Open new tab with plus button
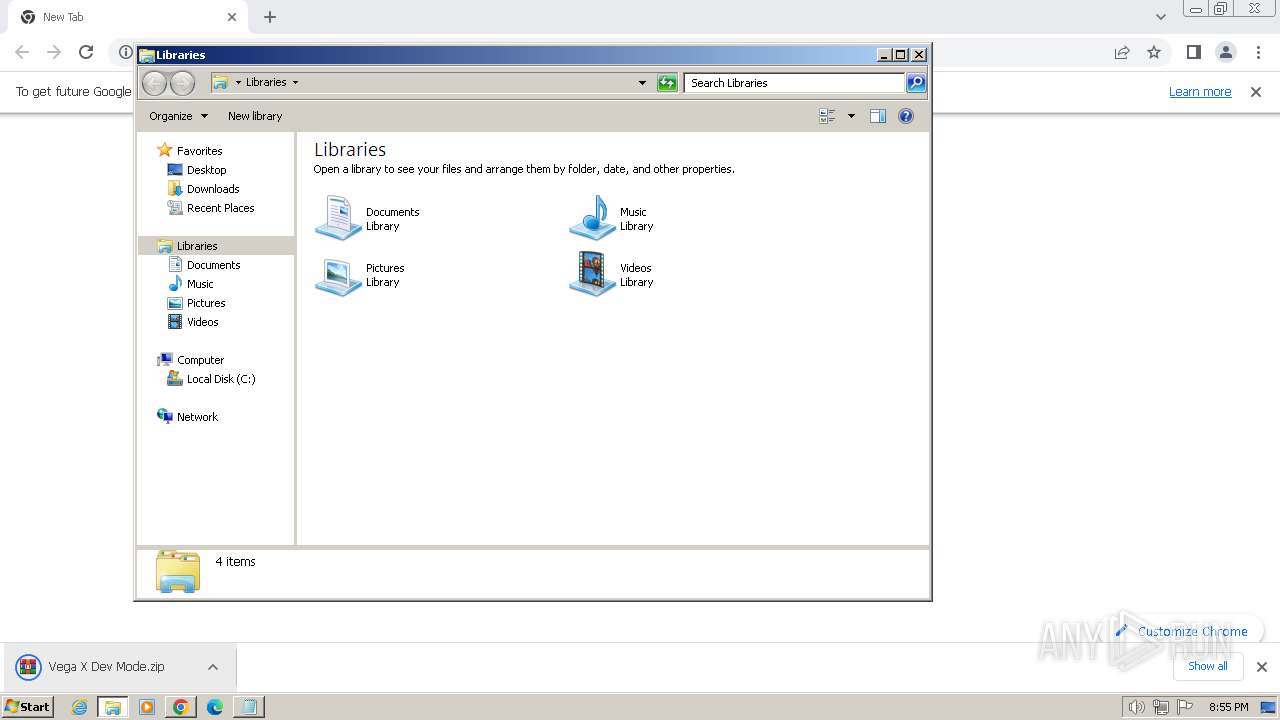The image size is (1280, 720). (x=270, y=17)
